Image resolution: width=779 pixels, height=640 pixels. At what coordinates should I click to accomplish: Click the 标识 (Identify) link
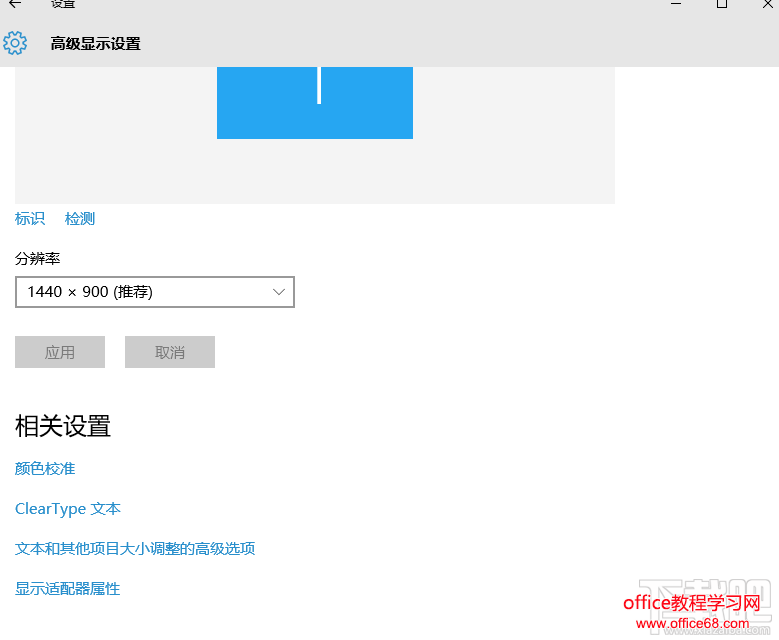[x=30, y=219]
